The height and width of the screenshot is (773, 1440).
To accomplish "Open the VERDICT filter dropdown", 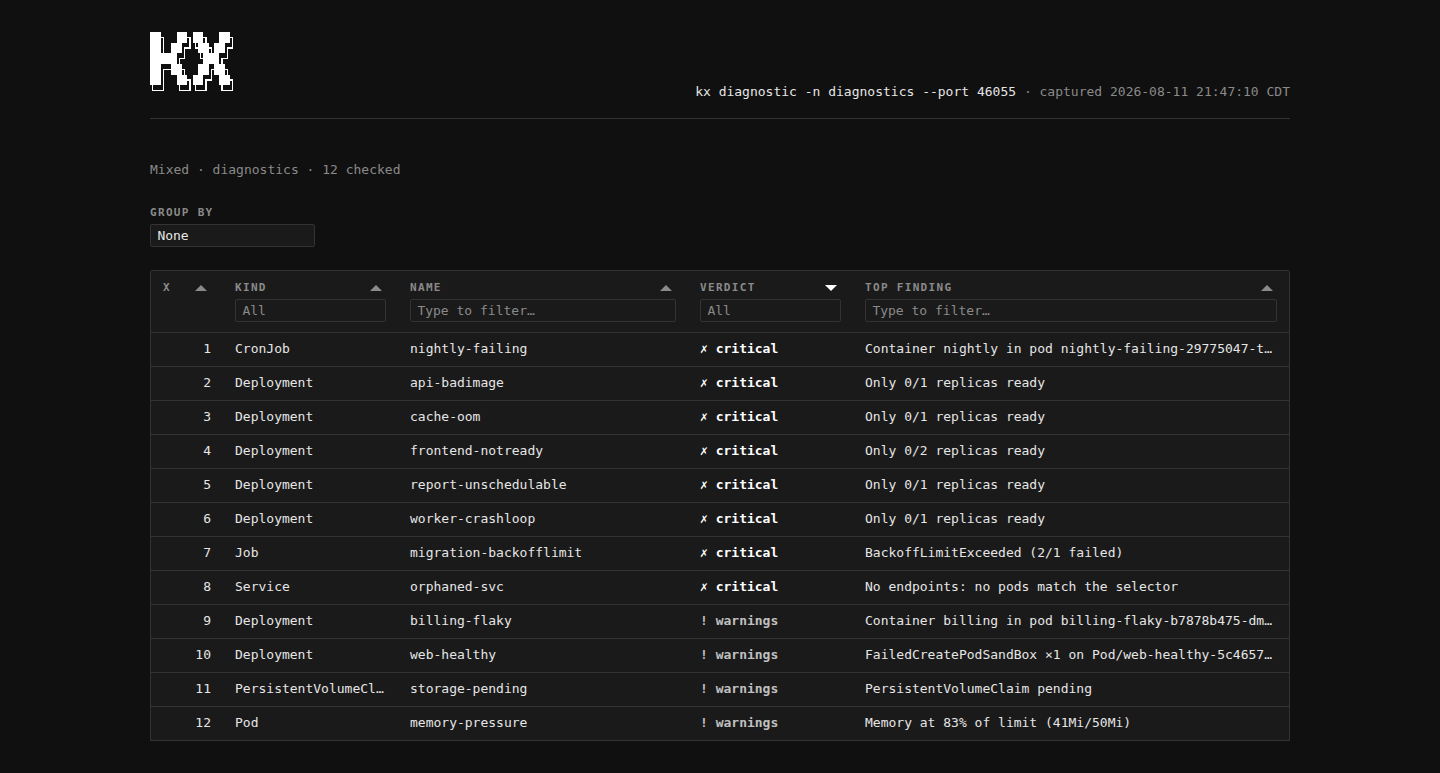I will click(770, 311).
